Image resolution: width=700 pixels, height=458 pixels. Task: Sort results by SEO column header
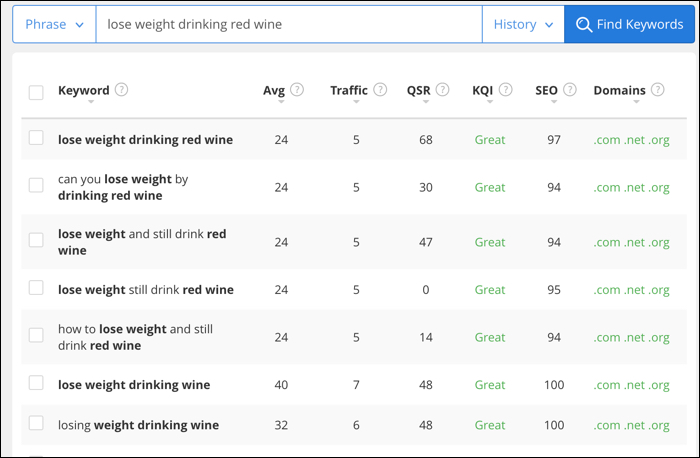pyautogui.click(x=546, y=90)
